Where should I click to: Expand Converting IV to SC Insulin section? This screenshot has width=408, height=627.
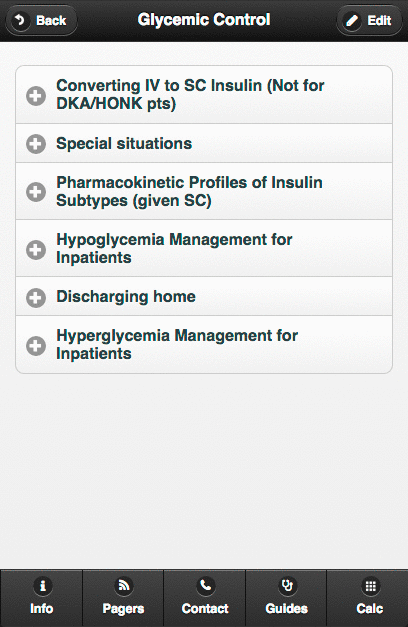point(204,95)
